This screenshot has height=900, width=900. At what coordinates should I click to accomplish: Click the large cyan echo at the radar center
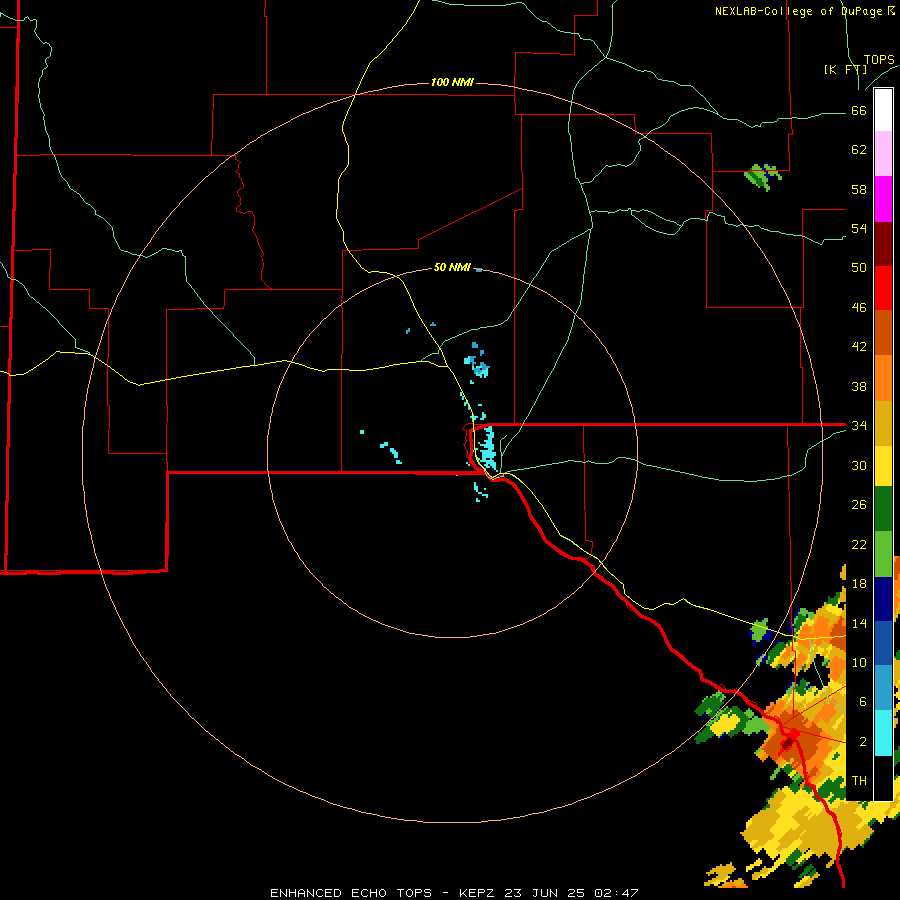point(487,448)
